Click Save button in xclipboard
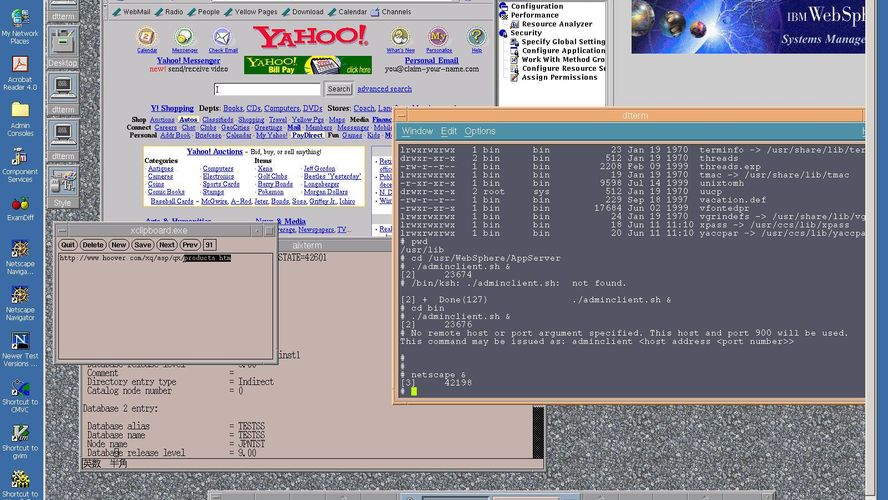Image resolution: width=888 pixels, height=500 pixels. 142,245
